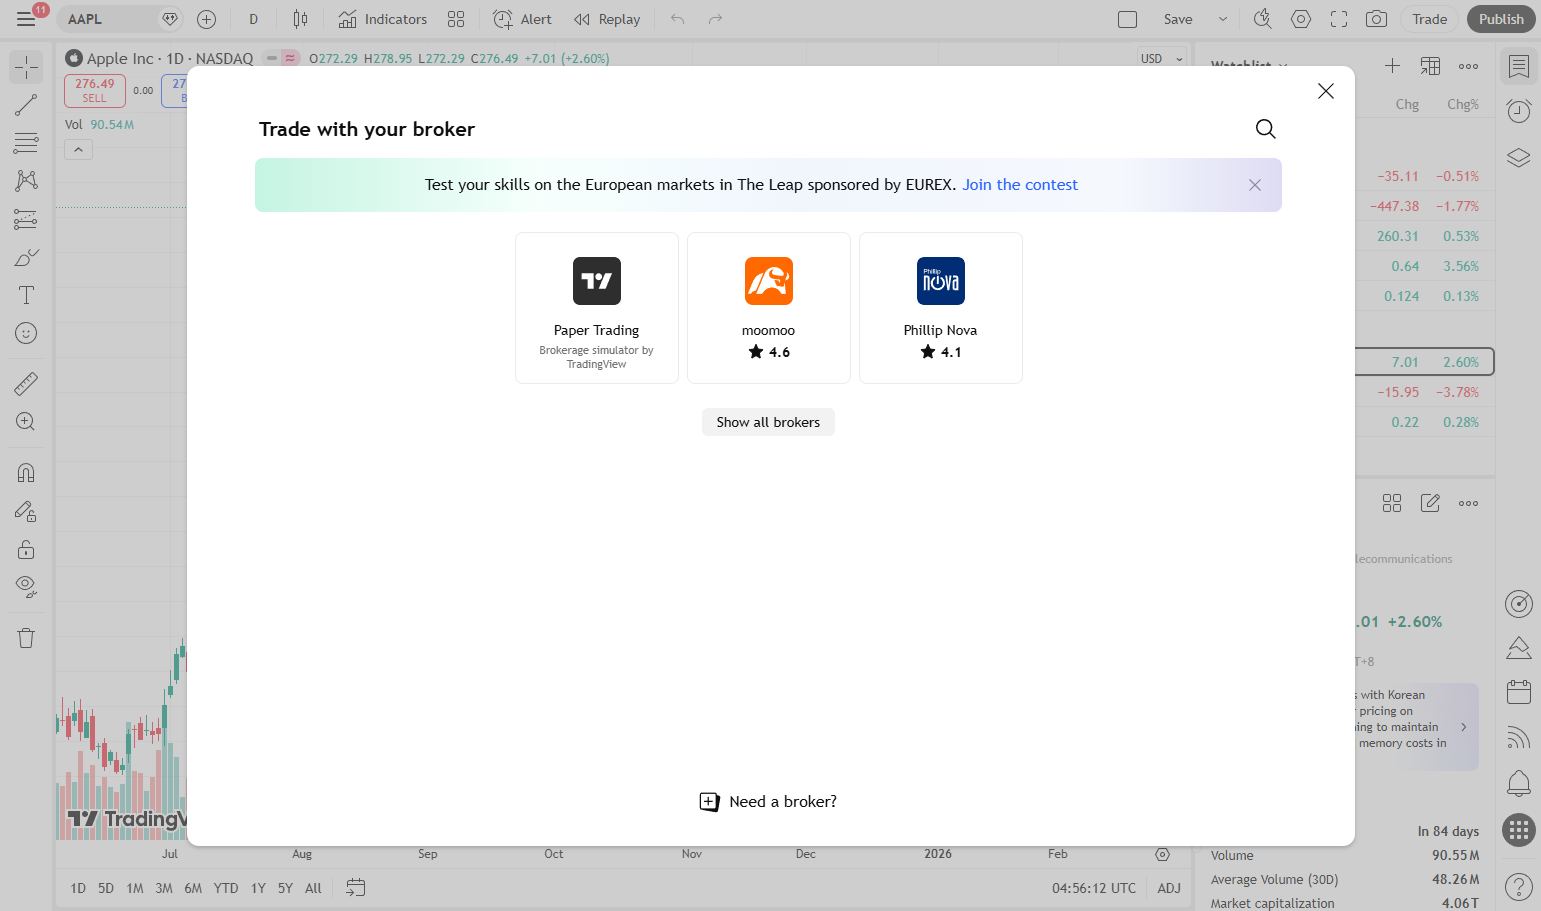Open the help center question icon
The height and width of the screenshot is (911, 1541).
pyautogui.click(x=1519, y=886)
